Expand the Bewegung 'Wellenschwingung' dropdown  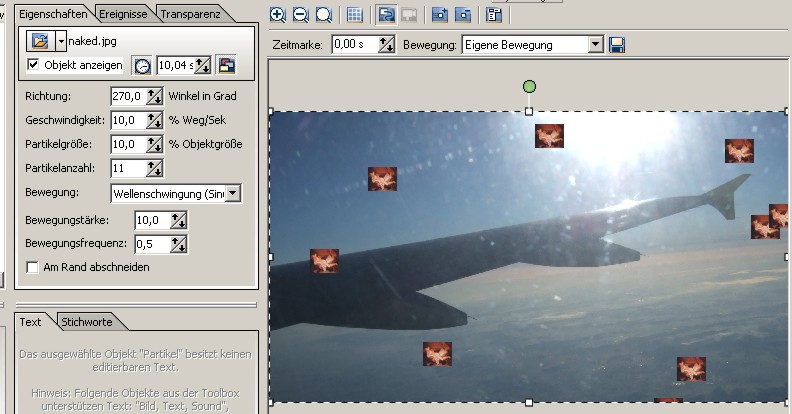tap(233, 194)
